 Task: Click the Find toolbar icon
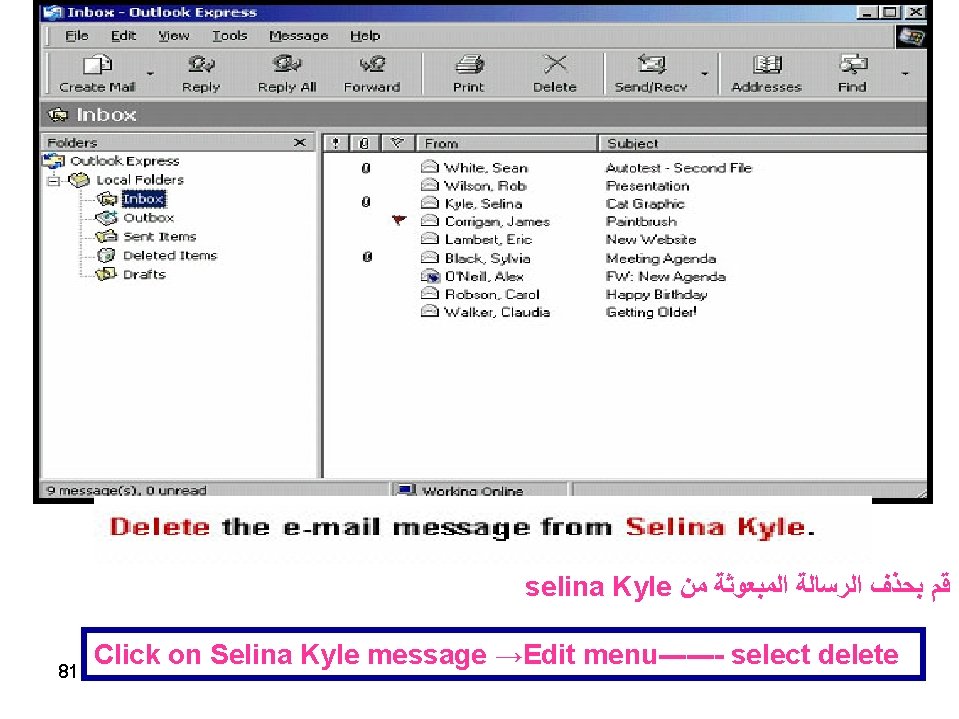(853, 64)
